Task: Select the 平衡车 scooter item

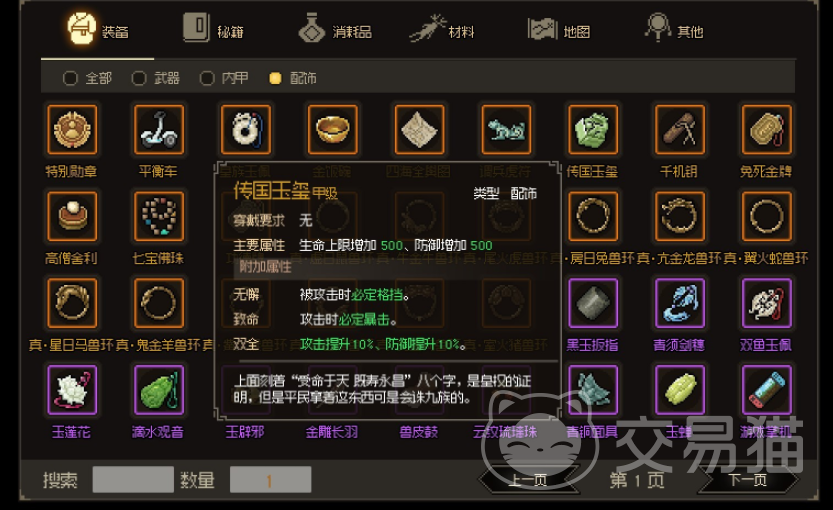Action: pyautogui.click(x=159, y=130)
